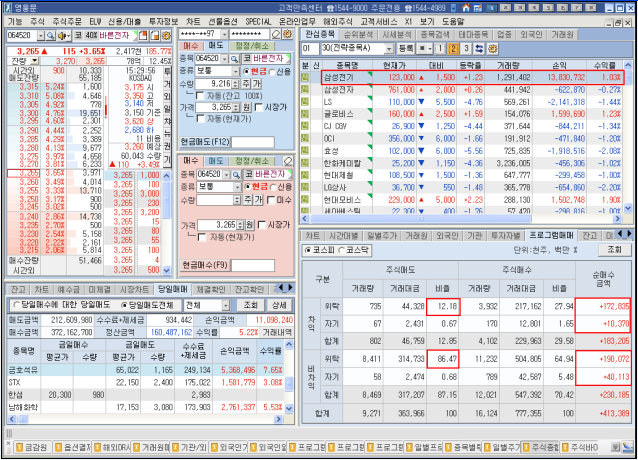This screenshot has height=460, width=638.
Task: Click the home icon in the title bar
Action: click(x=466, y=8)
